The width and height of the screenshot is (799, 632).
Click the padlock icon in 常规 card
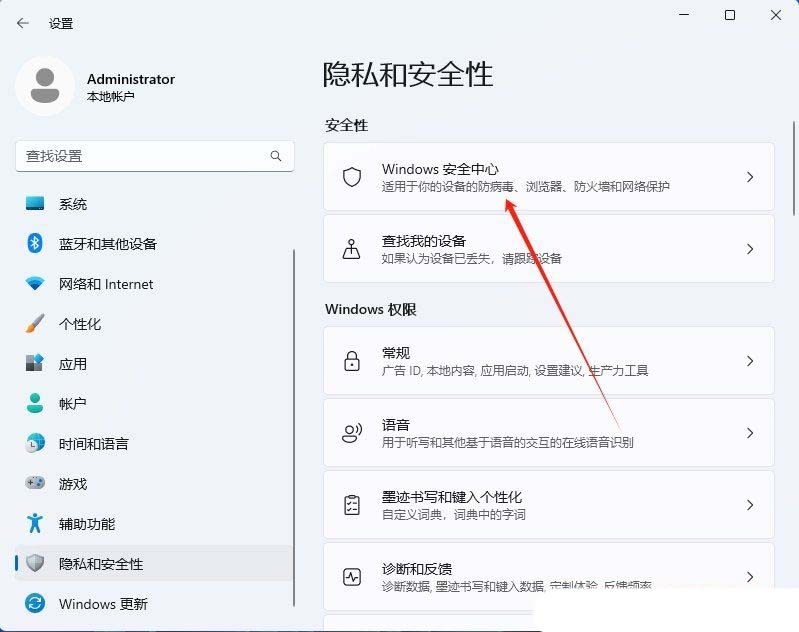click(x=352, y=361)
